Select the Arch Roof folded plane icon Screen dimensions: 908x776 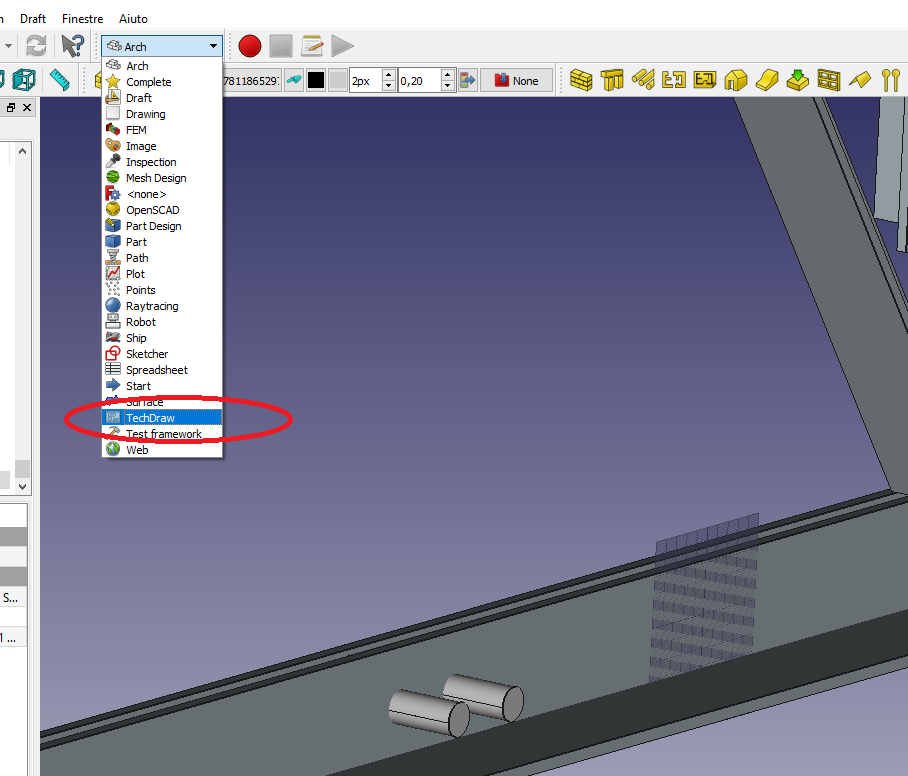pos(860,80)
